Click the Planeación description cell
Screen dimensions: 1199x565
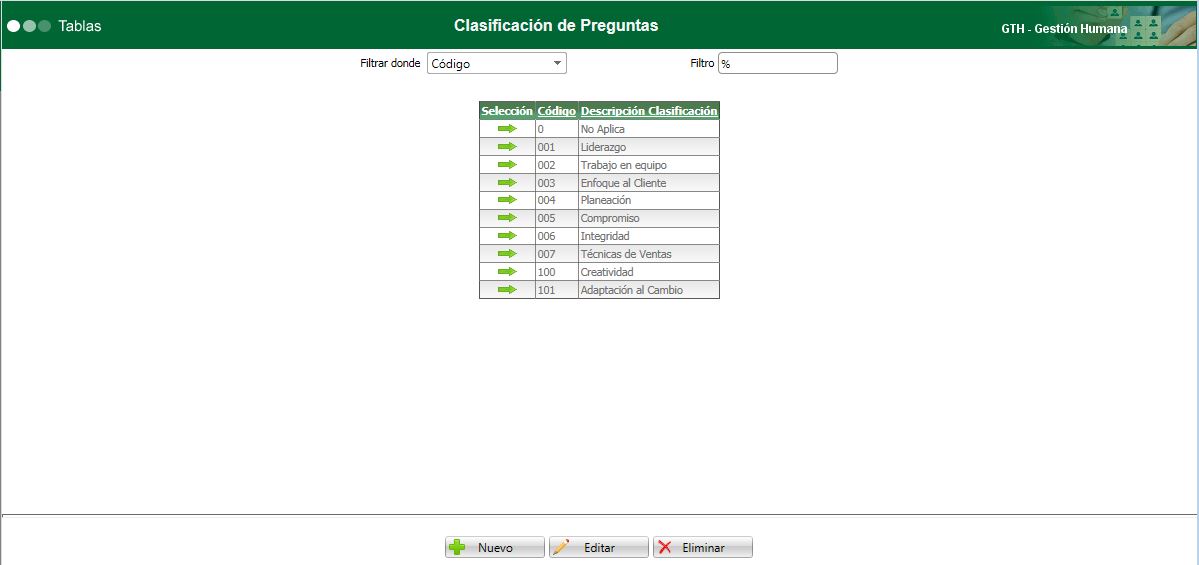point(648,200)
